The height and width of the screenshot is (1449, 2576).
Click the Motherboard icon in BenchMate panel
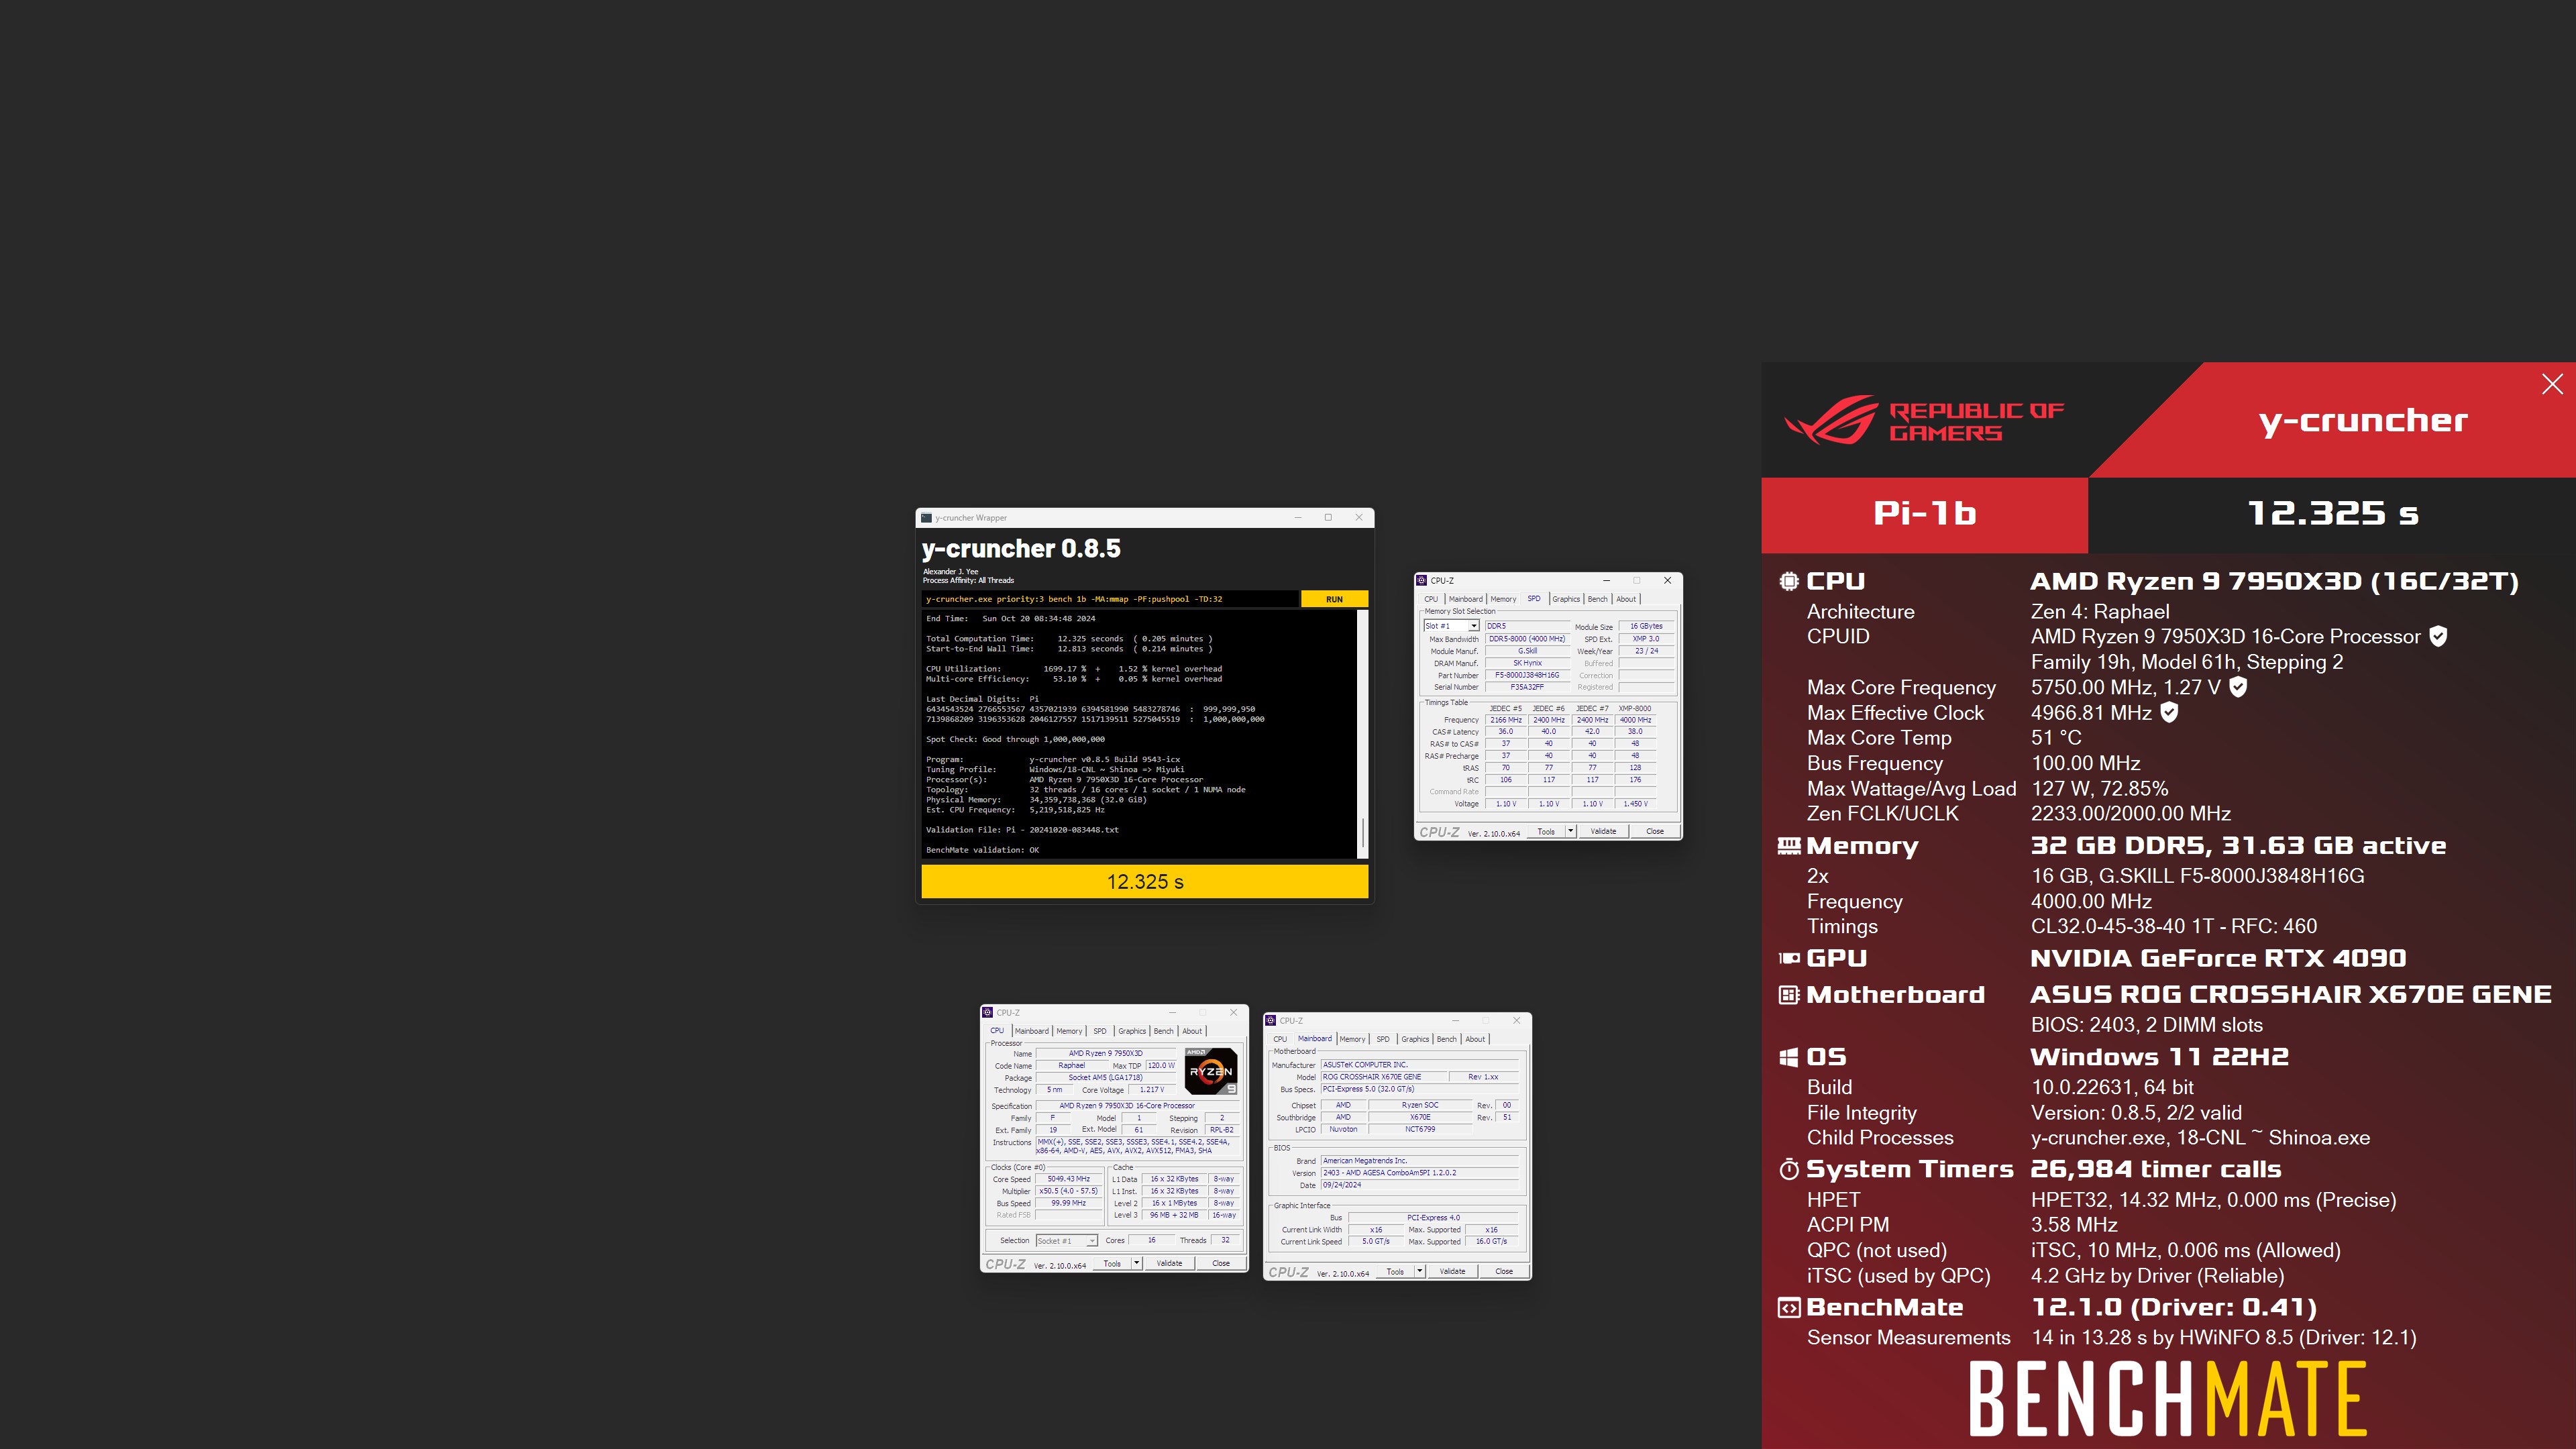tap(1789, 995)
